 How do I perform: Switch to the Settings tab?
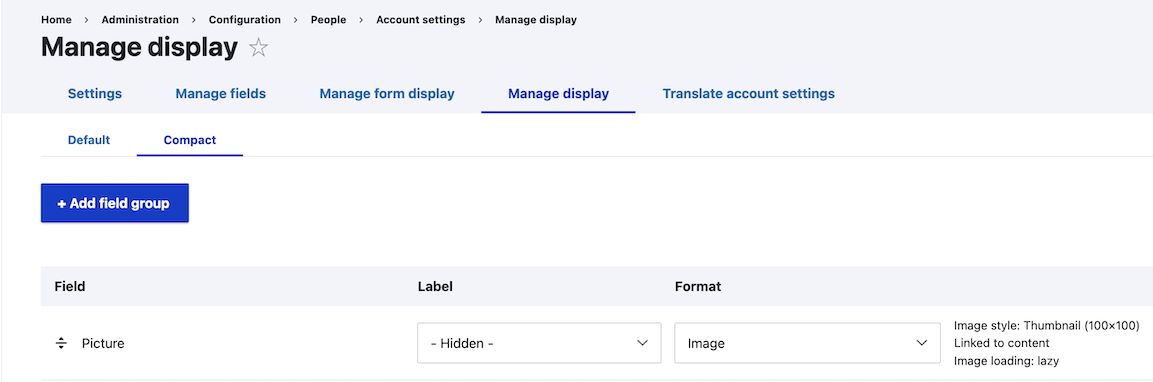pyautogui.click(x=95, y=94)
